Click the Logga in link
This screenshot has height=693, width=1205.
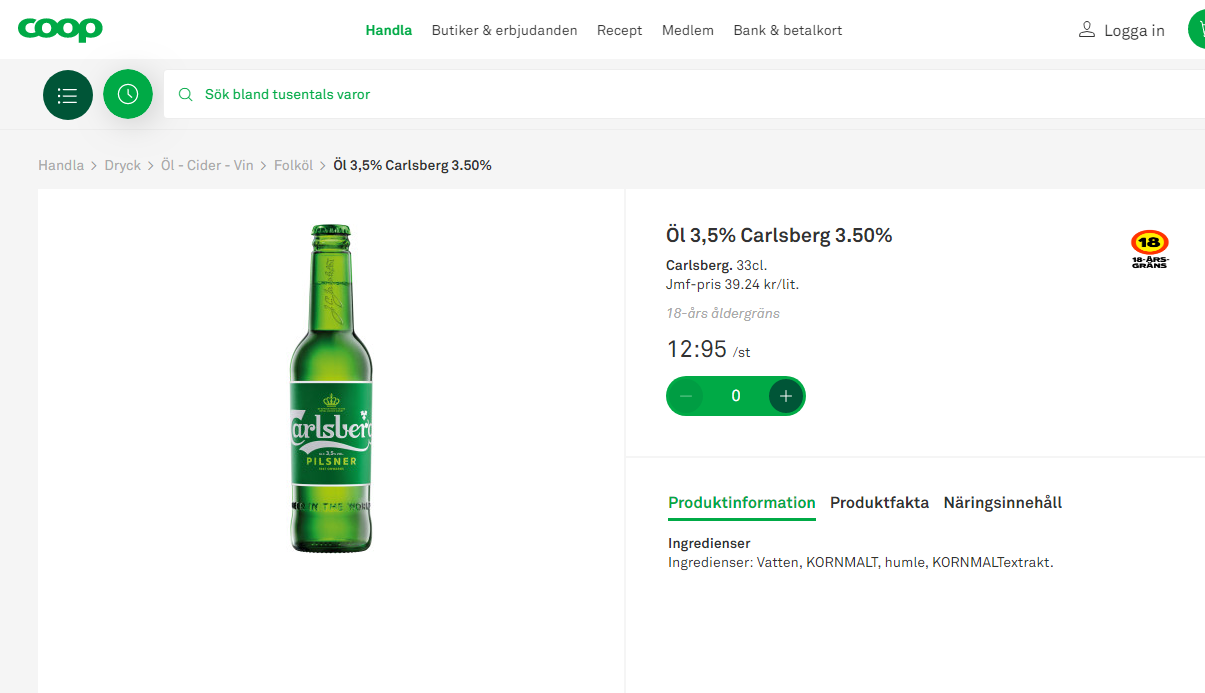coord(1134,31)
